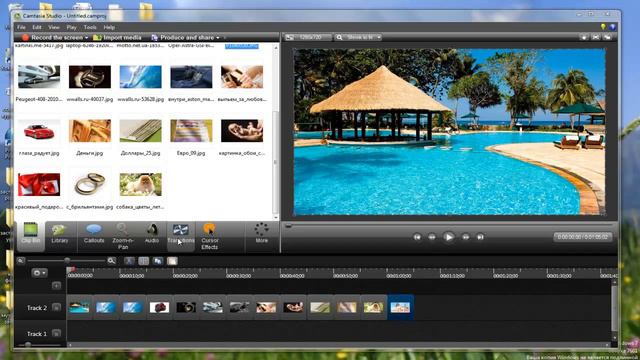Click the timeline zoom slider handle

point(67,260)
